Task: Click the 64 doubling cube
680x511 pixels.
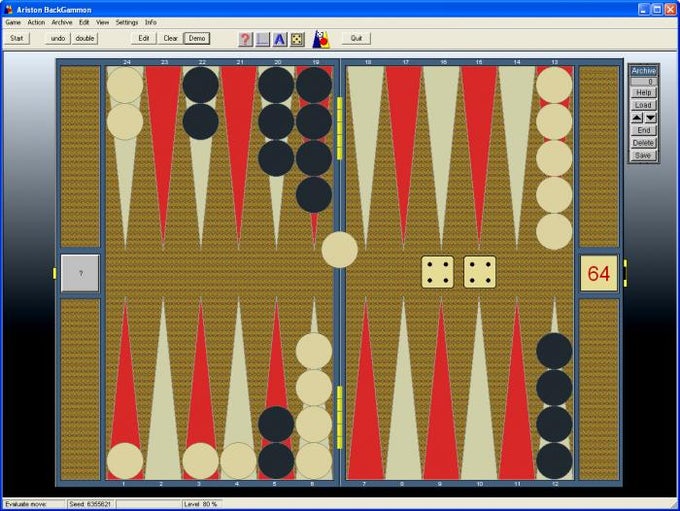Action: (x=599, y=273)
